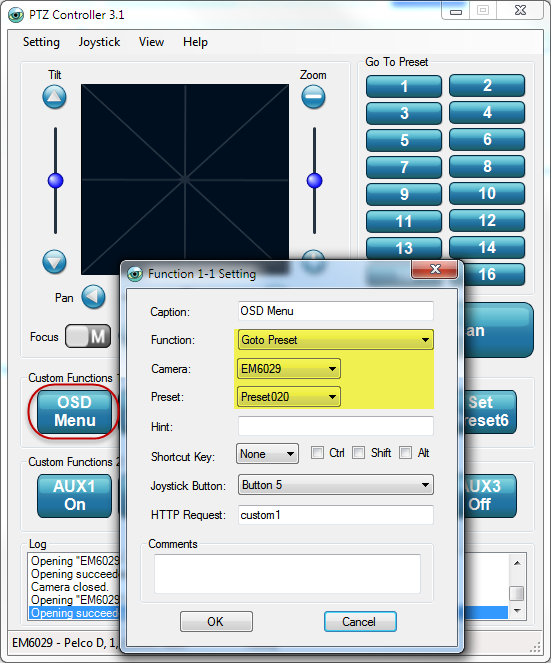Select the Camera closed. log line
551x663 pixels.
[70, 587]
